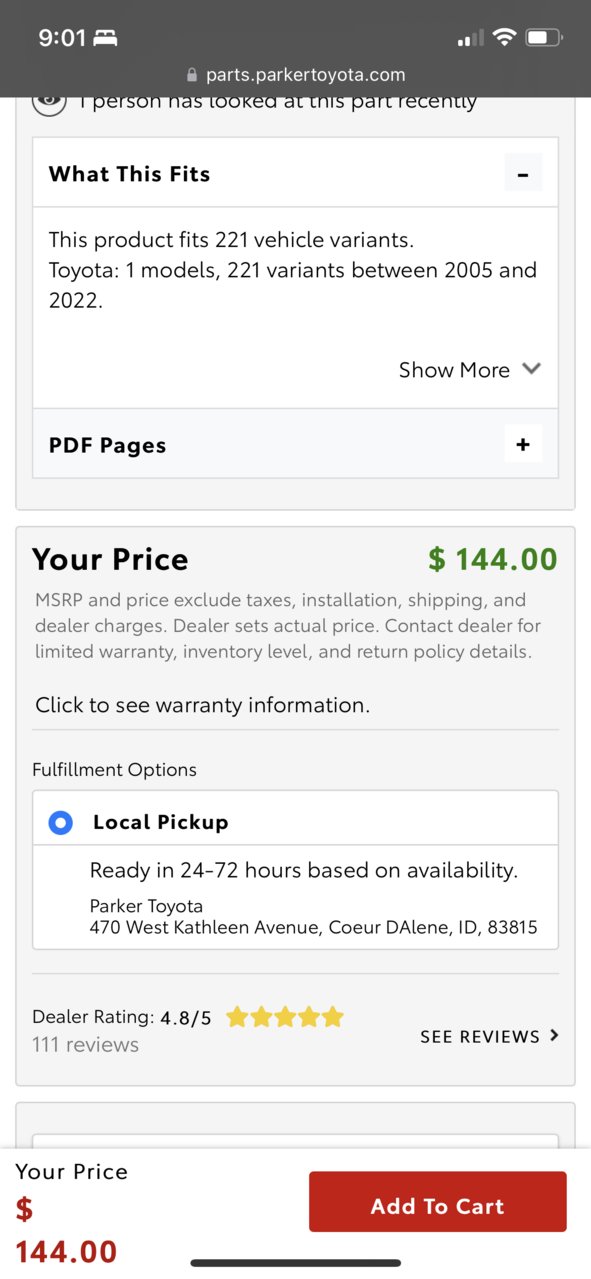Image resolution: width=591 pixels, height=1279 pixels.
Task: Select the Local Pickup radio button
Action: 61,823
